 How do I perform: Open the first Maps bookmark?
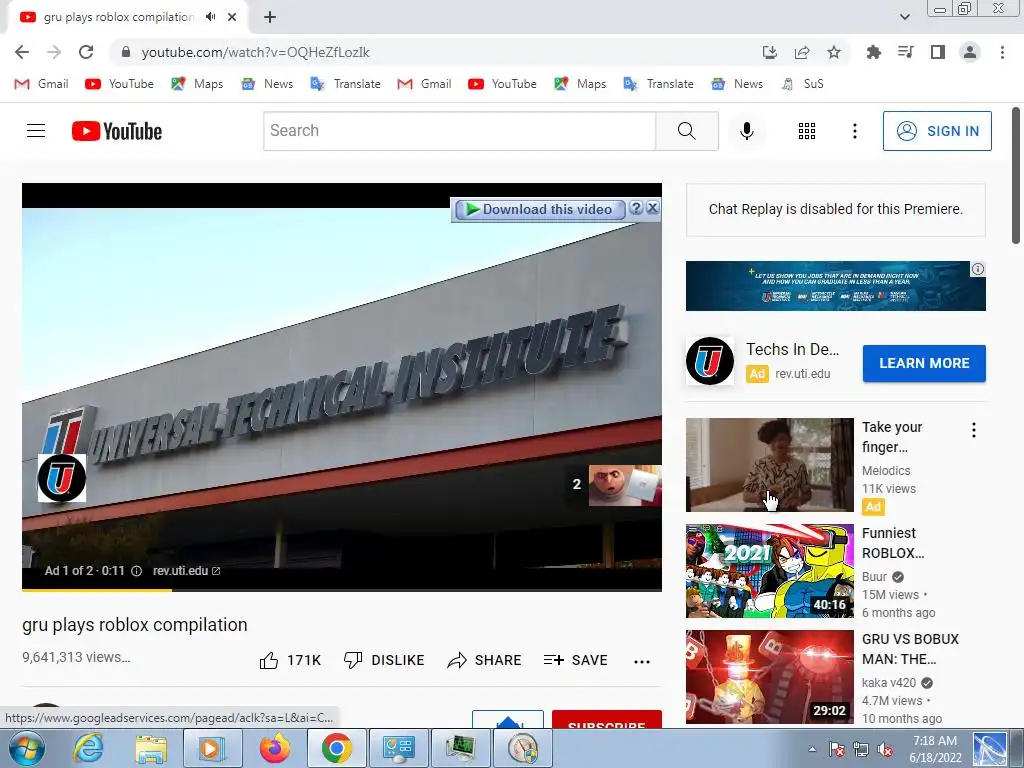tap(197, 84)
